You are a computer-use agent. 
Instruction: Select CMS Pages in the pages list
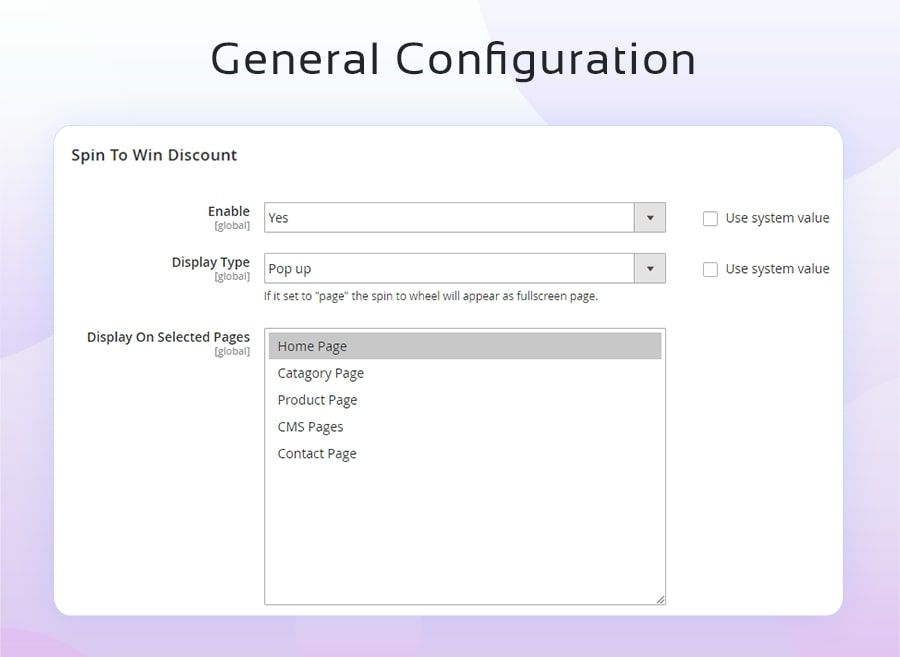(x=465, y=427)
